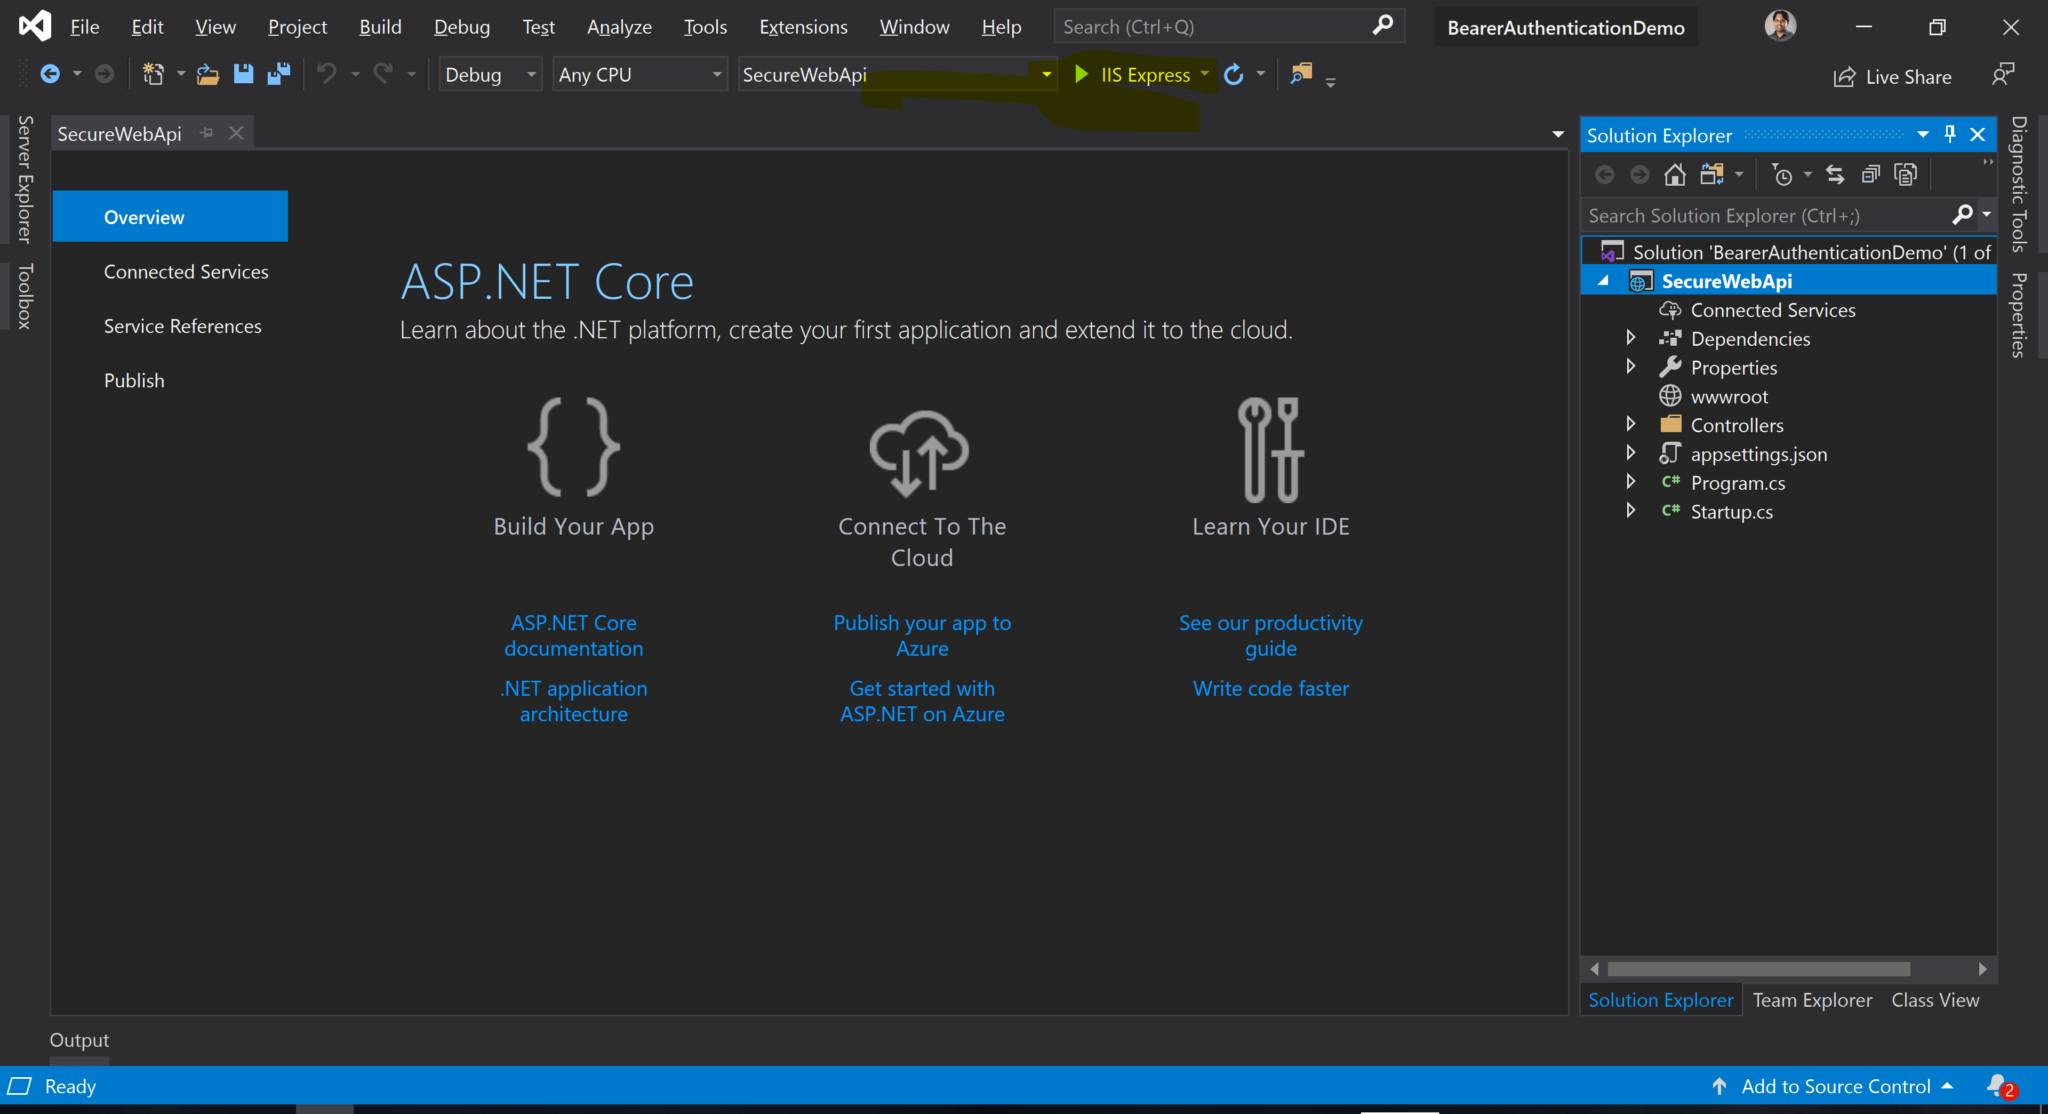2048x1114 pixels.
Task: Click the Home icon in Solution Explorer toolbar
Action: (x=1674, y=174)
